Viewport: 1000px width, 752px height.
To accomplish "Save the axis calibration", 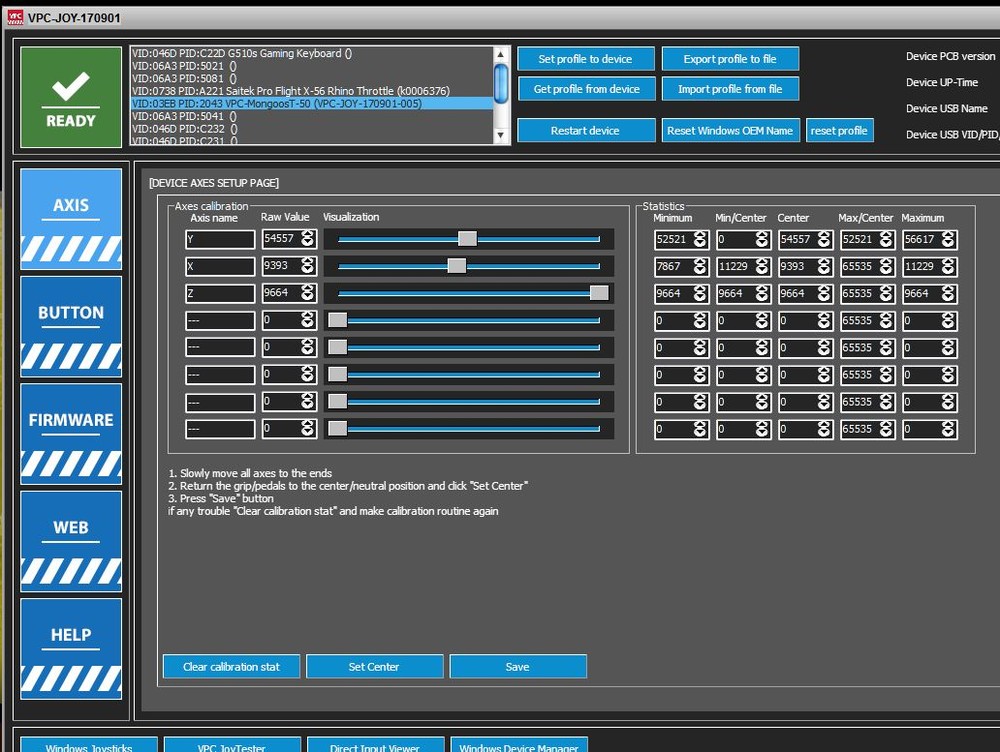I will (517, 666).
